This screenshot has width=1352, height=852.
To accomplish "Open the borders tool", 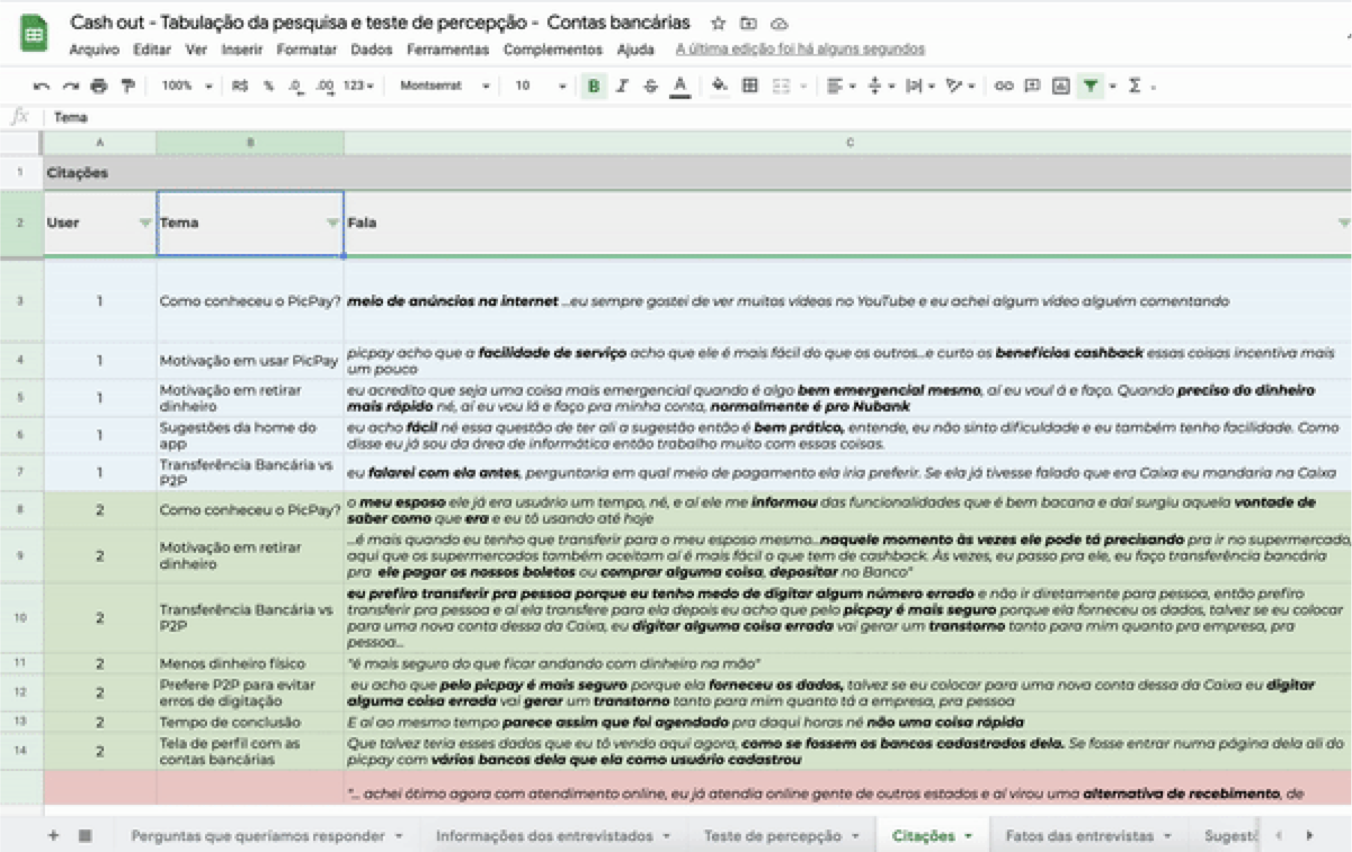I will pyautogui.click(x=750, y=86).
